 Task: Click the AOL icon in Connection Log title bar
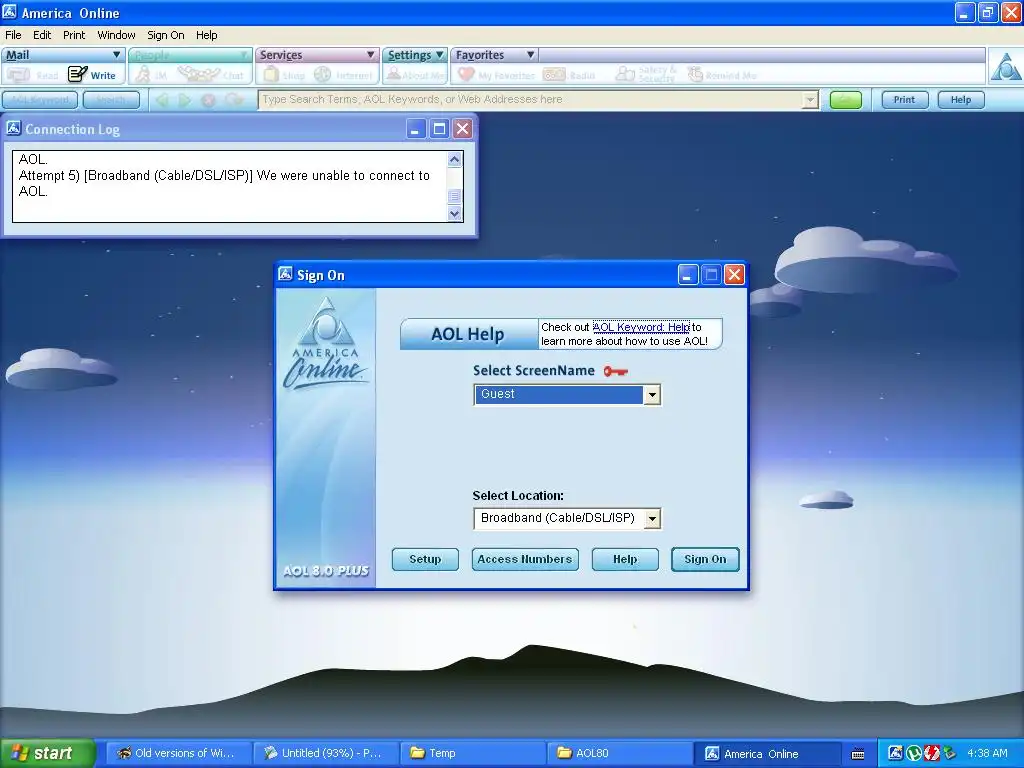14,128
